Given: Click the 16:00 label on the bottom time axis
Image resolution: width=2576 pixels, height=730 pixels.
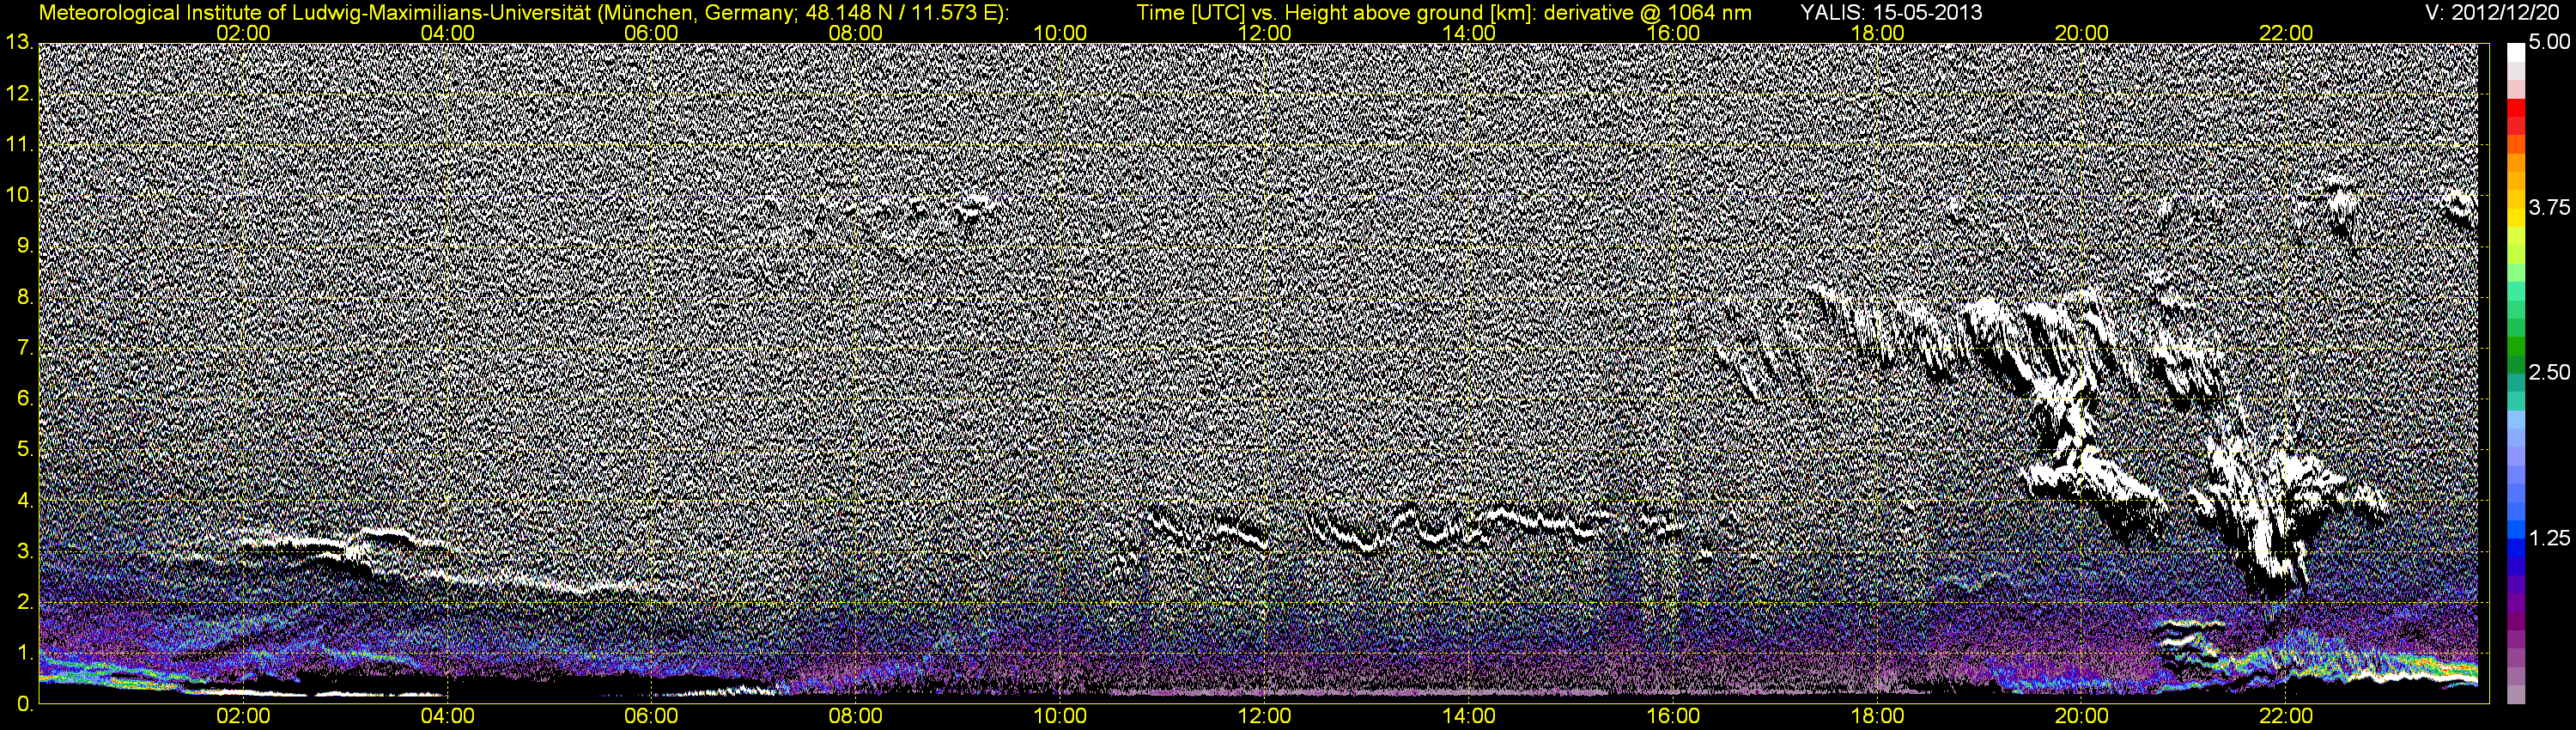Looking at the screenshot, I should point(1673,717).
